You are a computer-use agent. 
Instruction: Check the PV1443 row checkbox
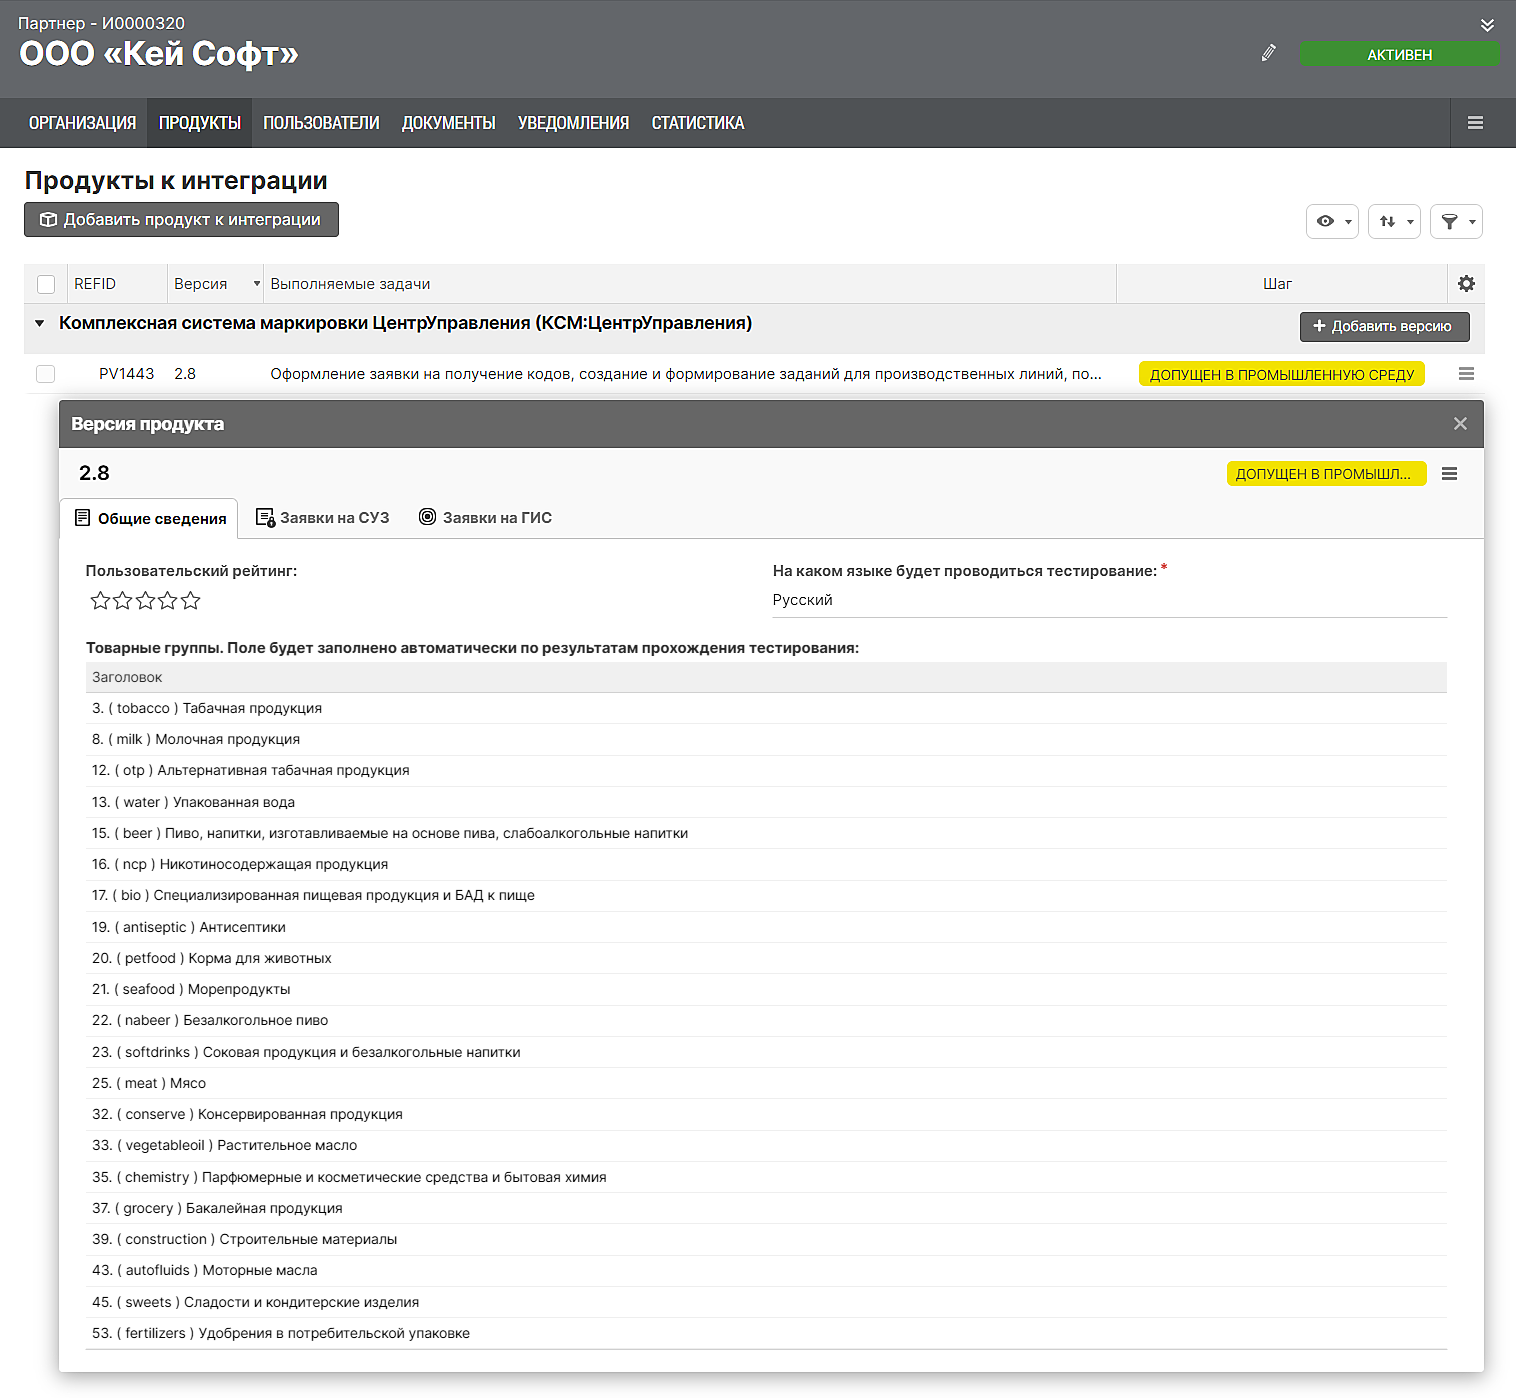46,374
